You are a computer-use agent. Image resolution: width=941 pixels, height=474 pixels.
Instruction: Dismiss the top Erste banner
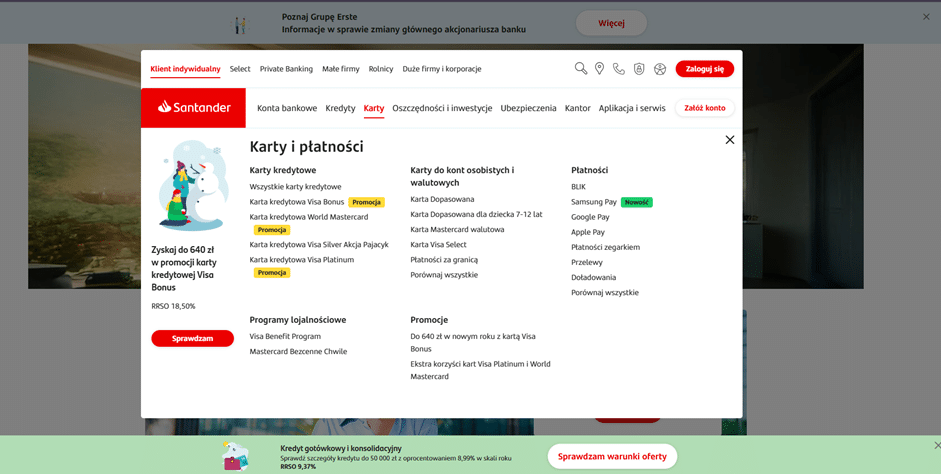click(x=926, y=17)
